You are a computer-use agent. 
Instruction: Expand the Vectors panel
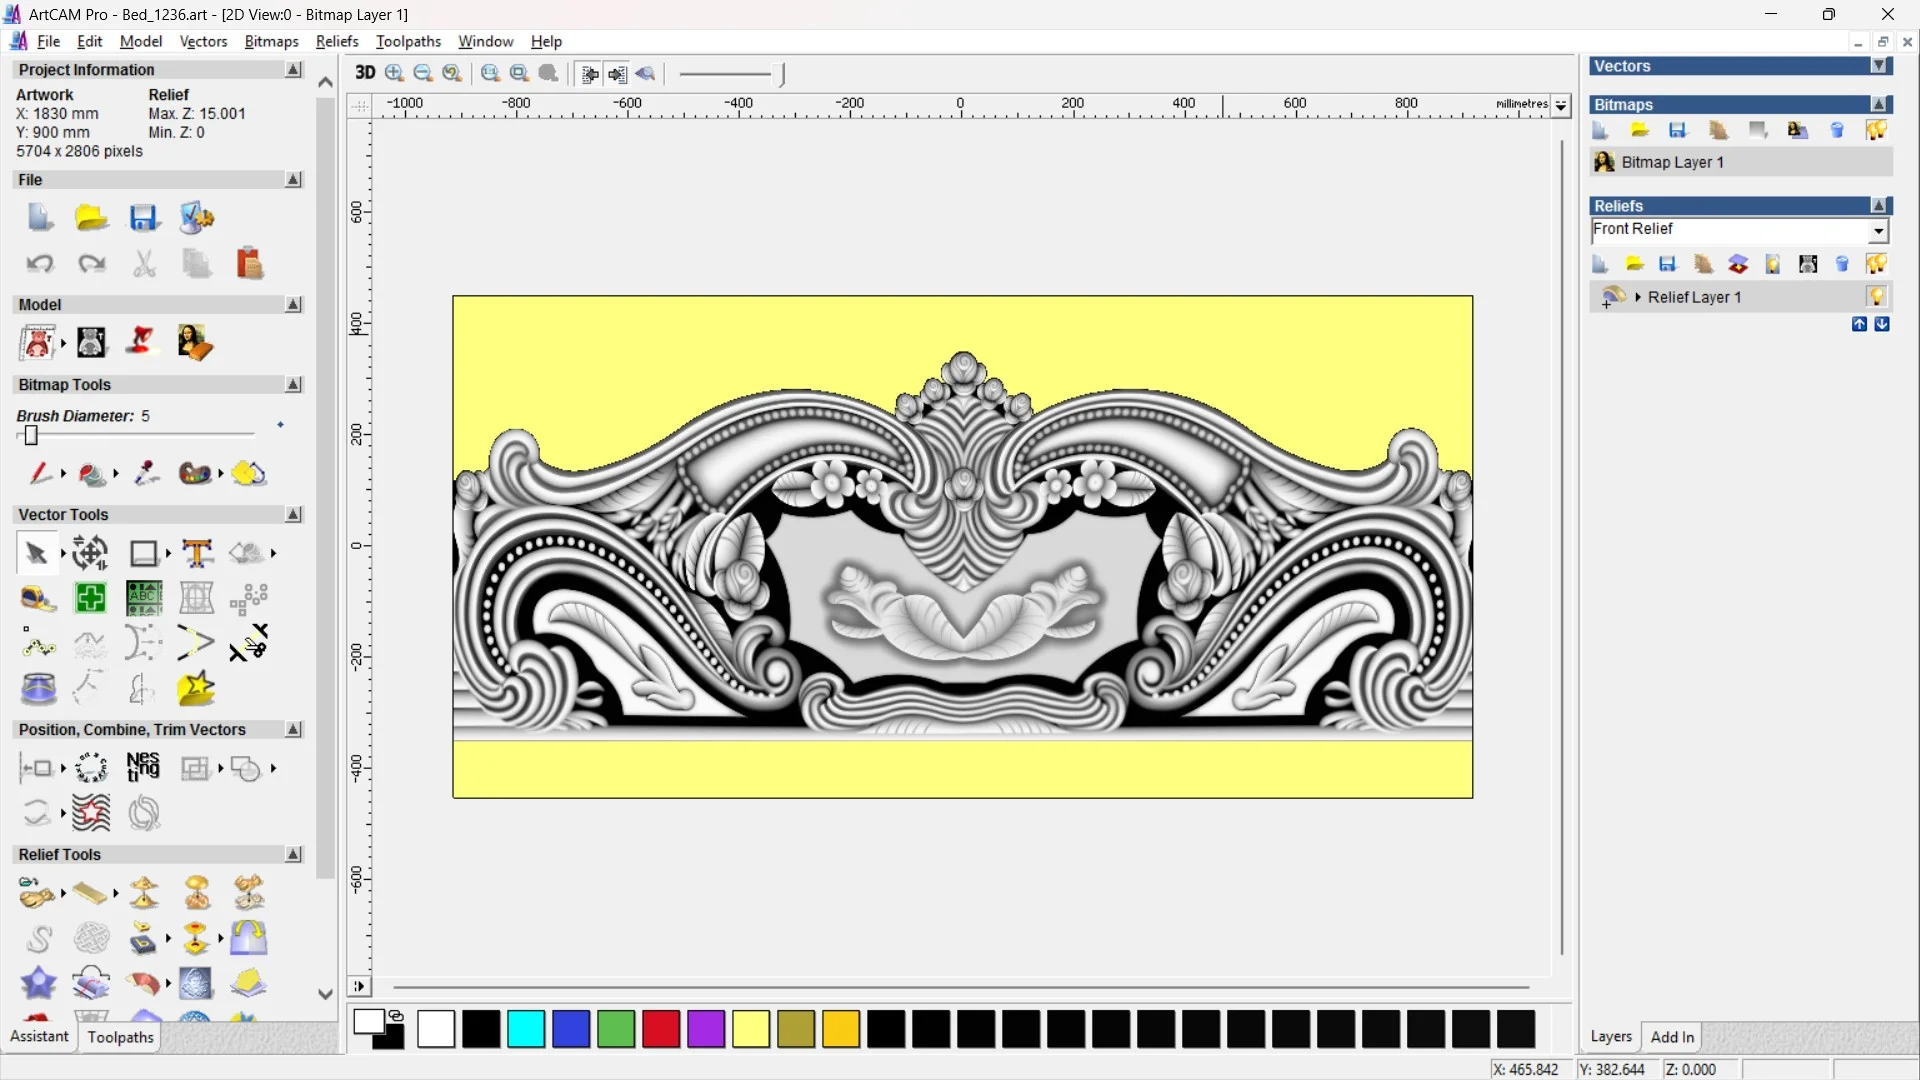(1880, 66)
